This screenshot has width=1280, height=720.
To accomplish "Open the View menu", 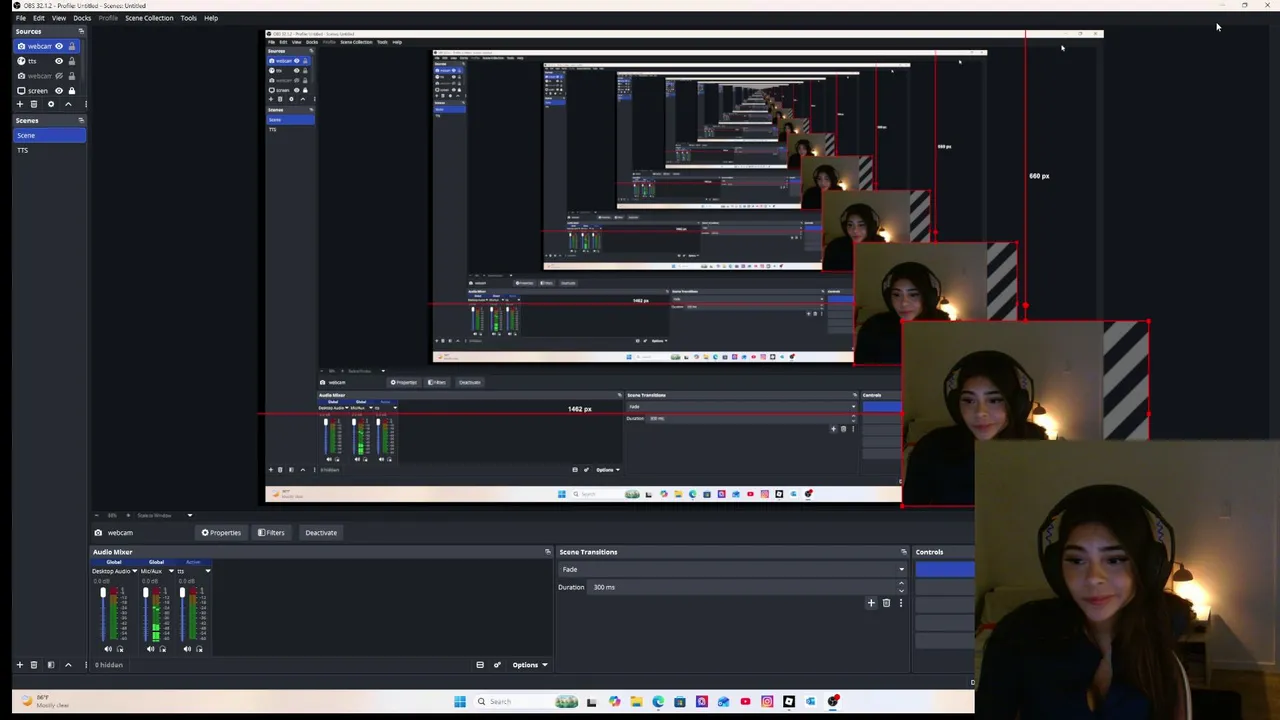I will 59,18.
